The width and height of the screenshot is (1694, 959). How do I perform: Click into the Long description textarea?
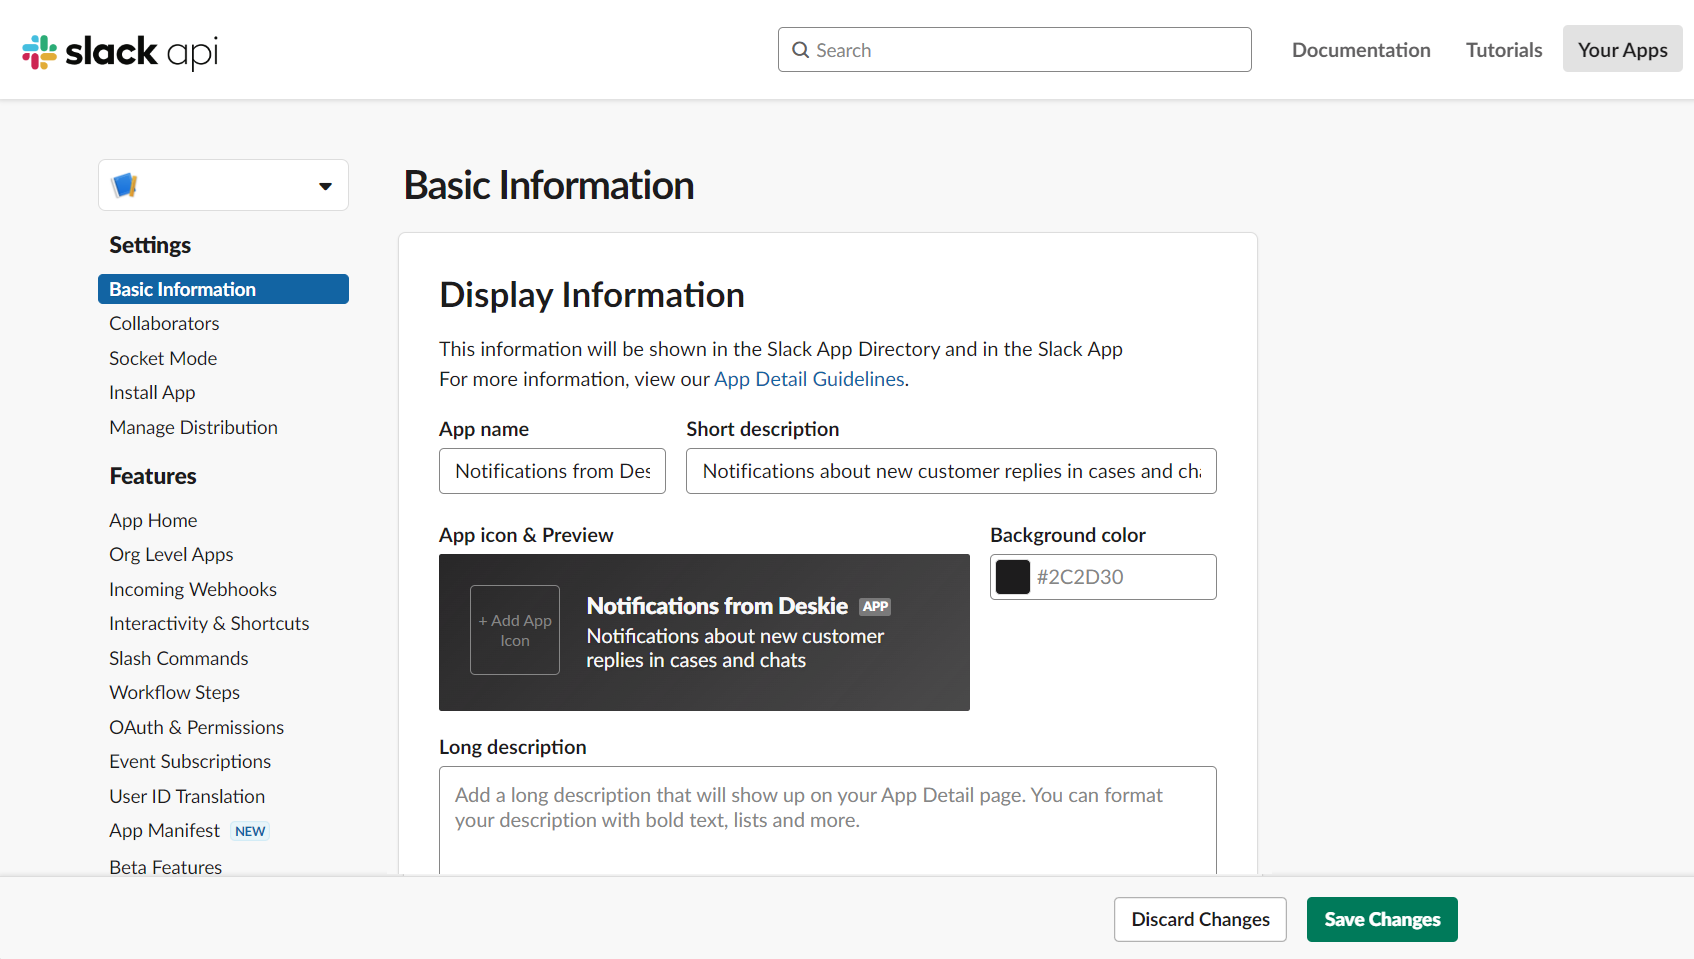pos(828,820)
